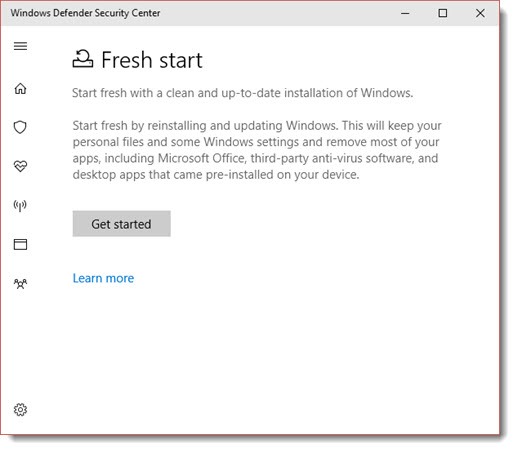515x450 pixels.
Task: Click the Fresh start heading text
Action: click(x=152, y=60)
